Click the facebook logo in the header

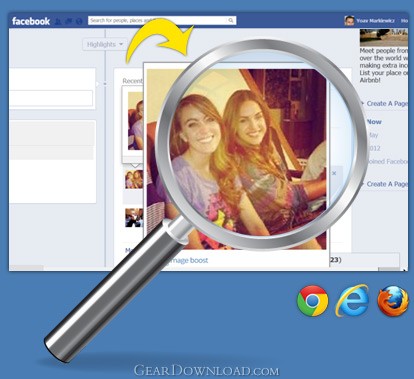pos(31,21)
